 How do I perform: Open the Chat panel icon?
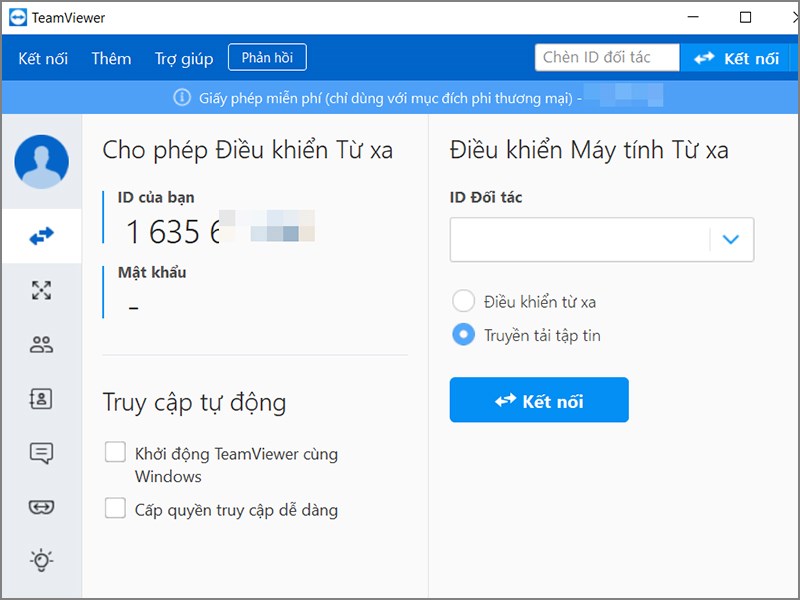tap(41, 453)
